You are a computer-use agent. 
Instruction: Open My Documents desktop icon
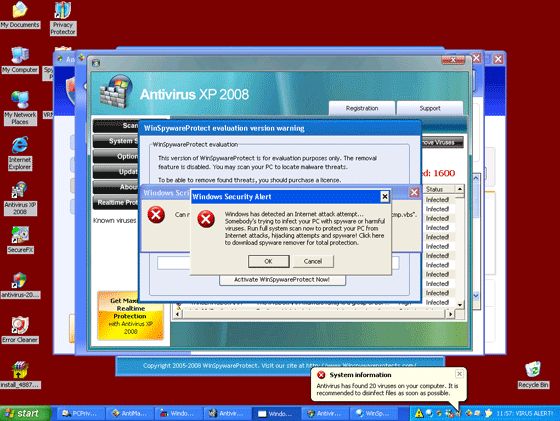tap(20, 15)
